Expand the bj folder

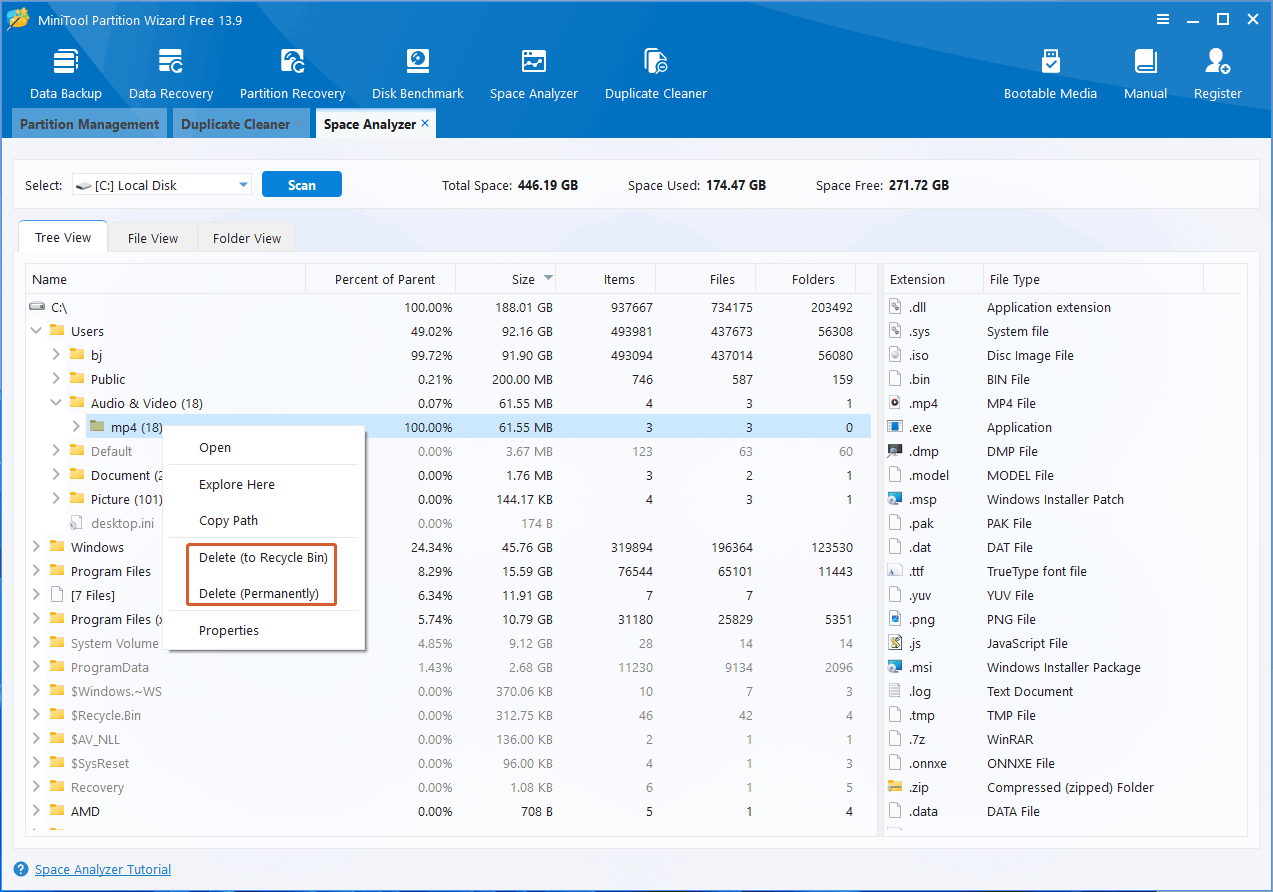(x=57, y=355)
